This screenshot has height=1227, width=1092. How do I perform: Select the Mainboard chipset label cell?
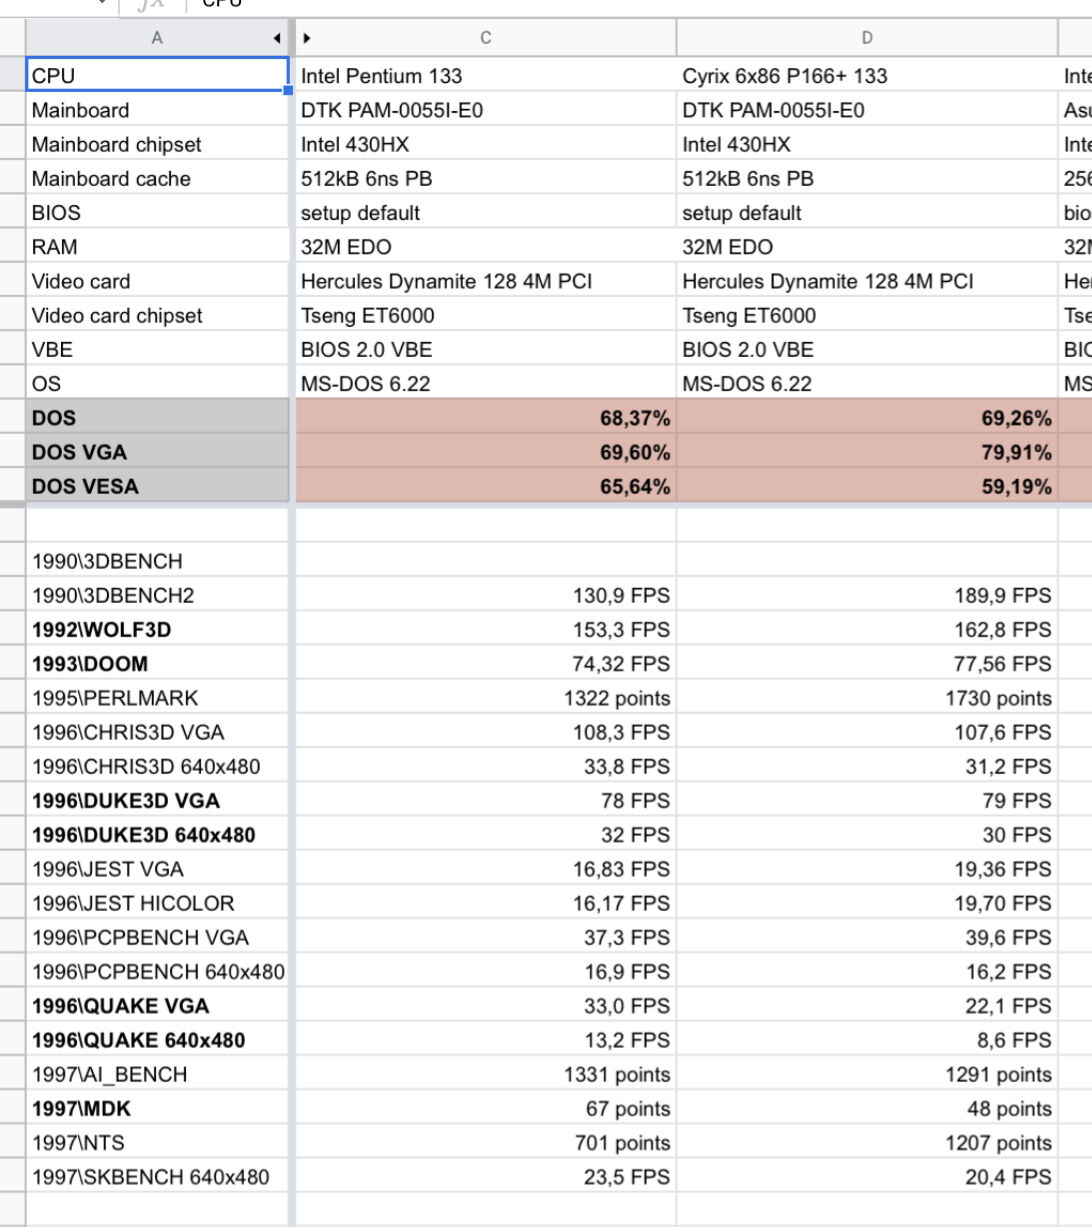coord(157,144)
